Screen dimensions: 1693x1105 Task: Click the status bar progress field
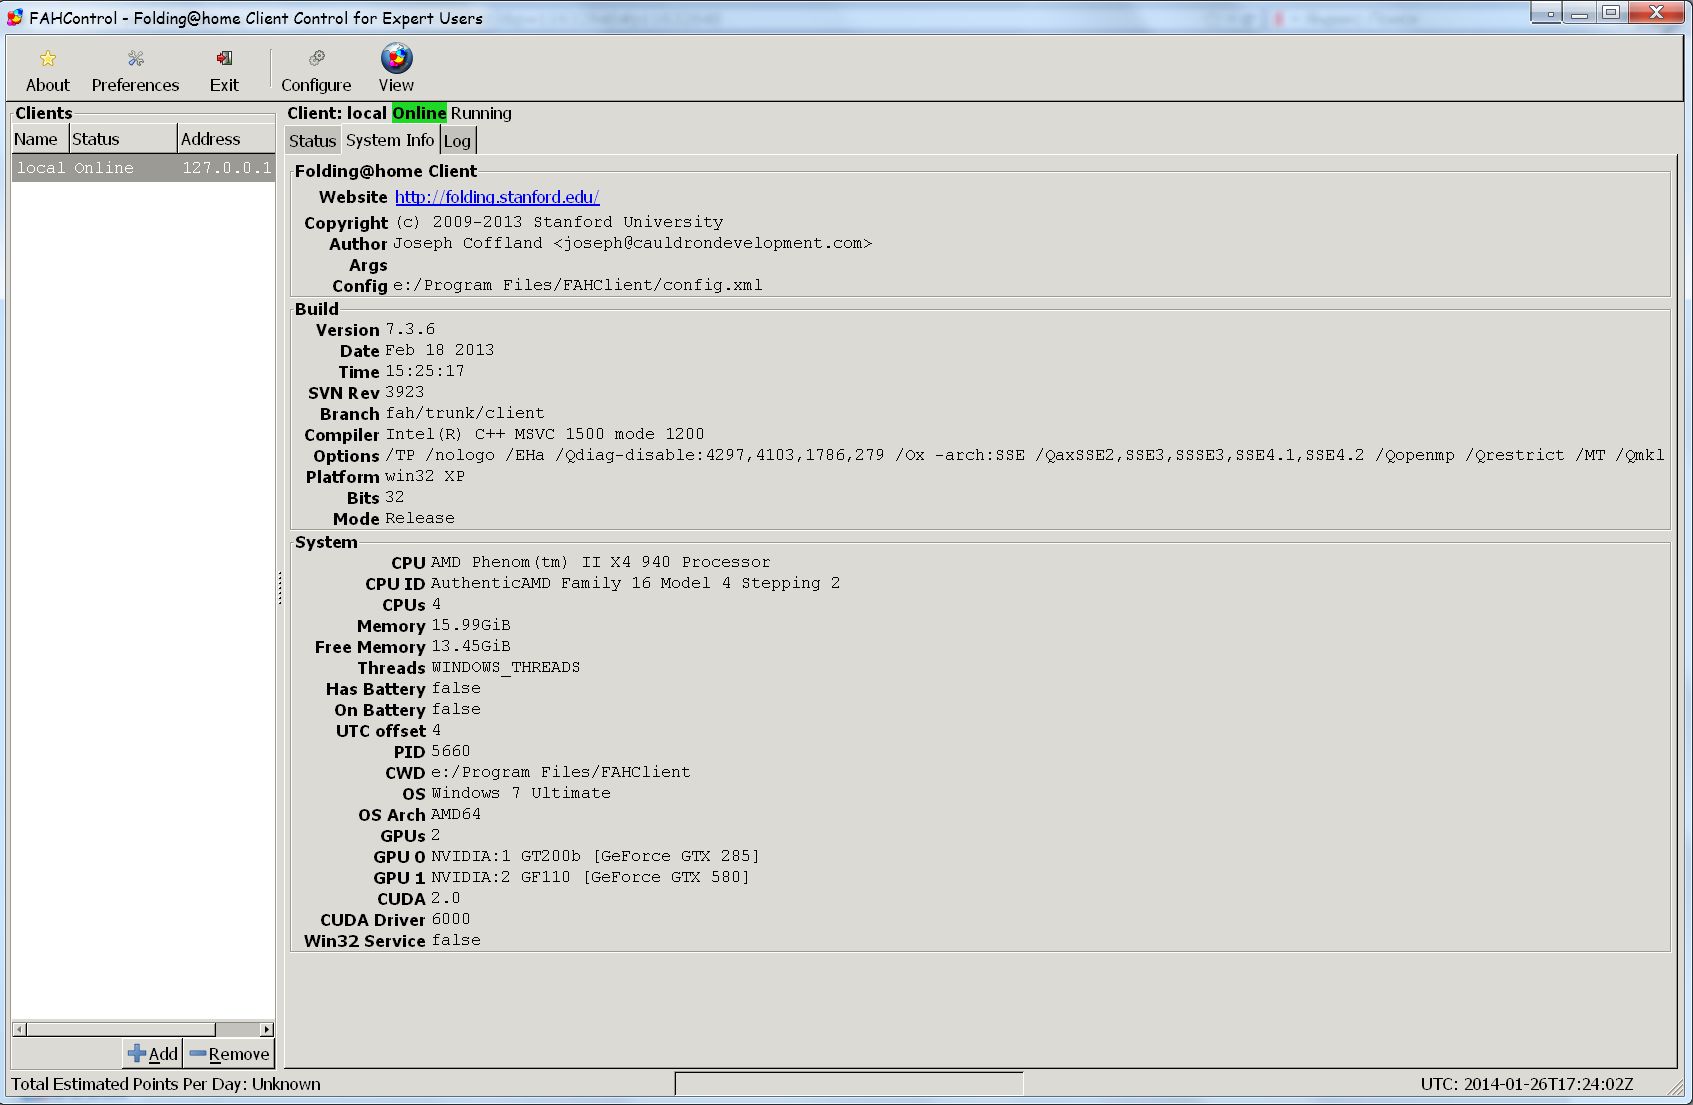pyautogui.click(x=849, y=1084)
